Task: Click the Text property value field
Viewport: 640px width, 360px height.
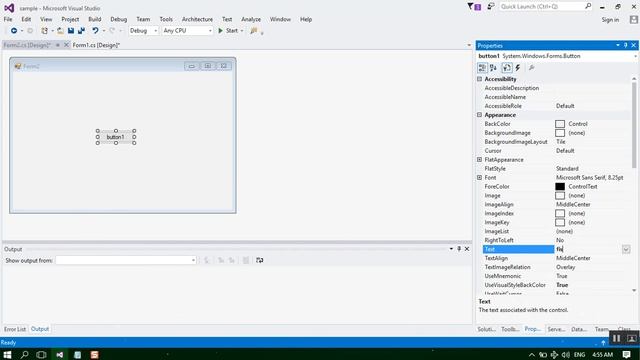Action: (588, 249)
